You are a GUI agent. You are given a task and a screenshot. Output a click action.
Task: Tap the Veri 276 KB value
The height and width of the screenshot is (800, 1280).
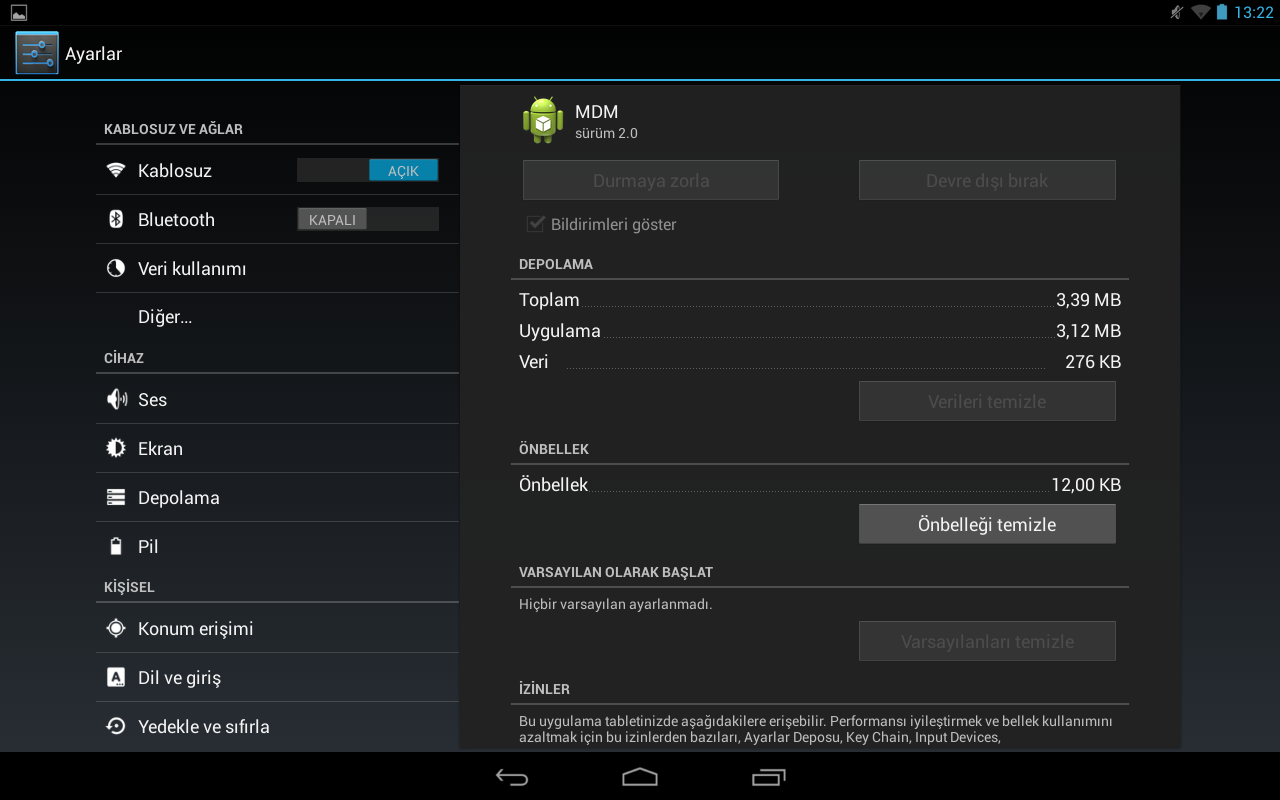[1093, 362]
